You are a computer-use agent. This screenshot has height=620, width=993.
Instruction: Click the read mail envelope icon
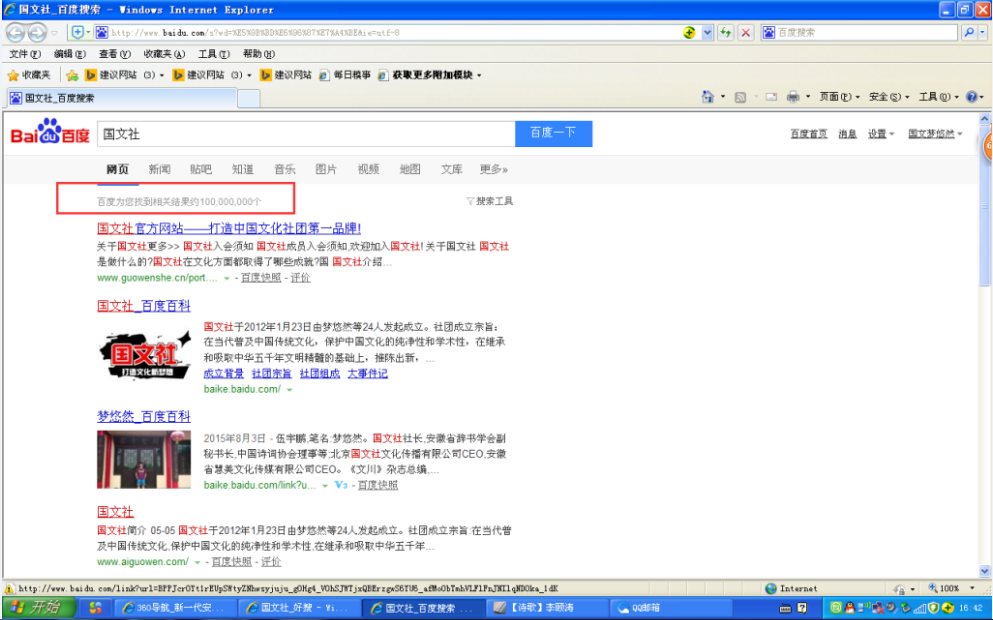(771, 97)
